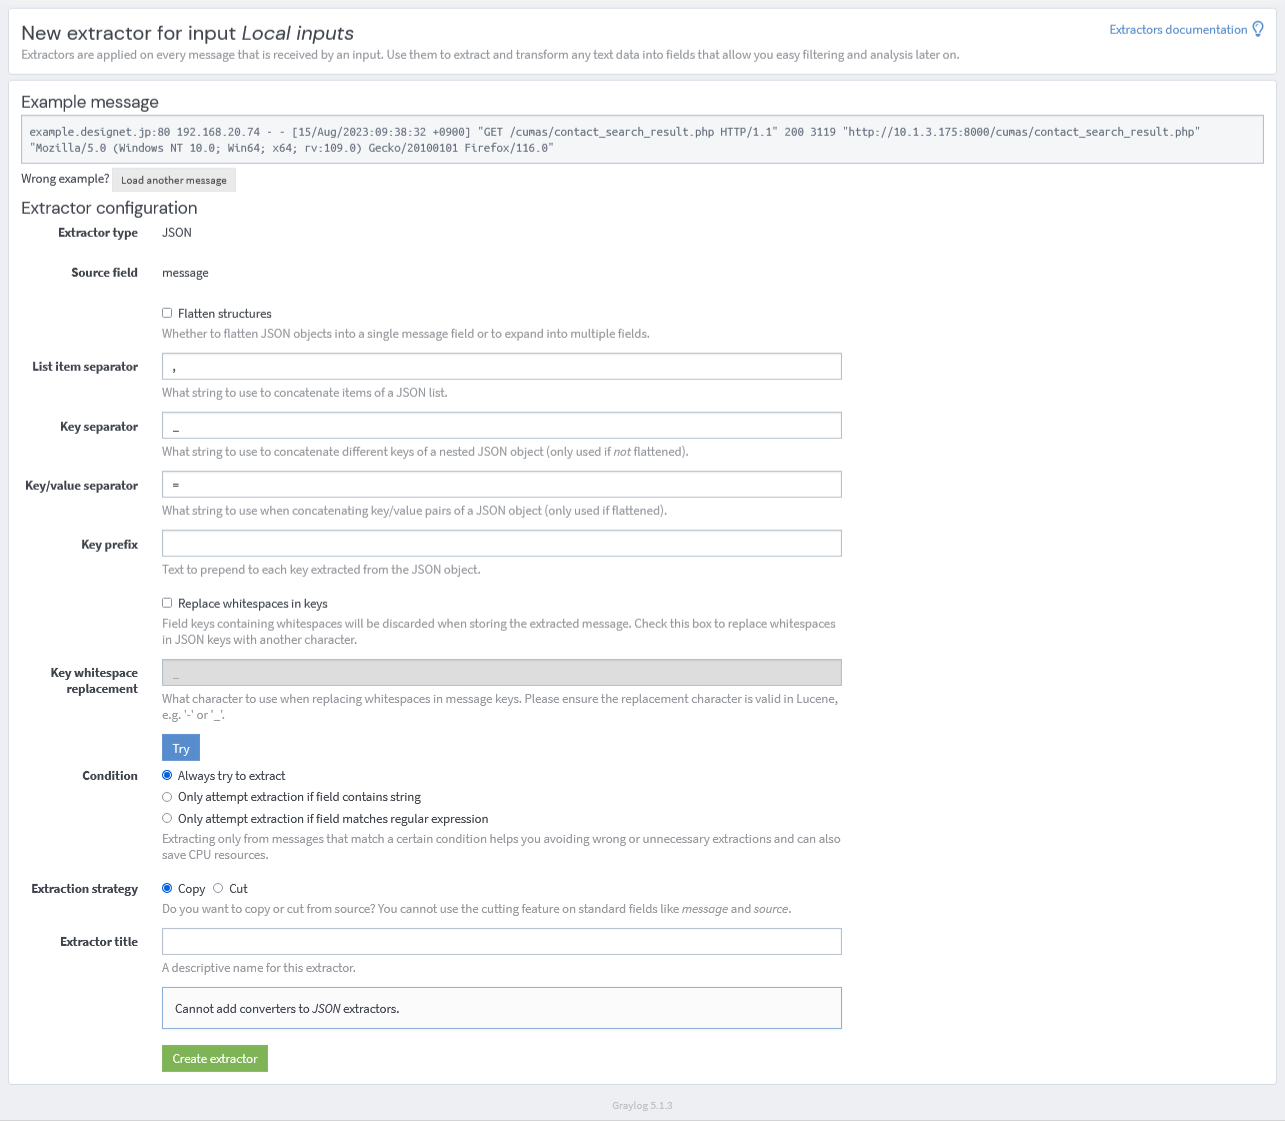This screenshot has width=1285, height=1121.
Task: Click the lightbulb documentation icon
Action: (x=1258, y=29)
